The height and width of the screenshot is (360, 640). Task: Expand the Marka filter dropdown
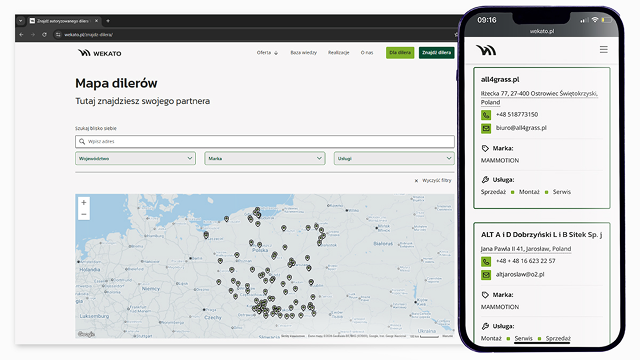pos(264,158)
